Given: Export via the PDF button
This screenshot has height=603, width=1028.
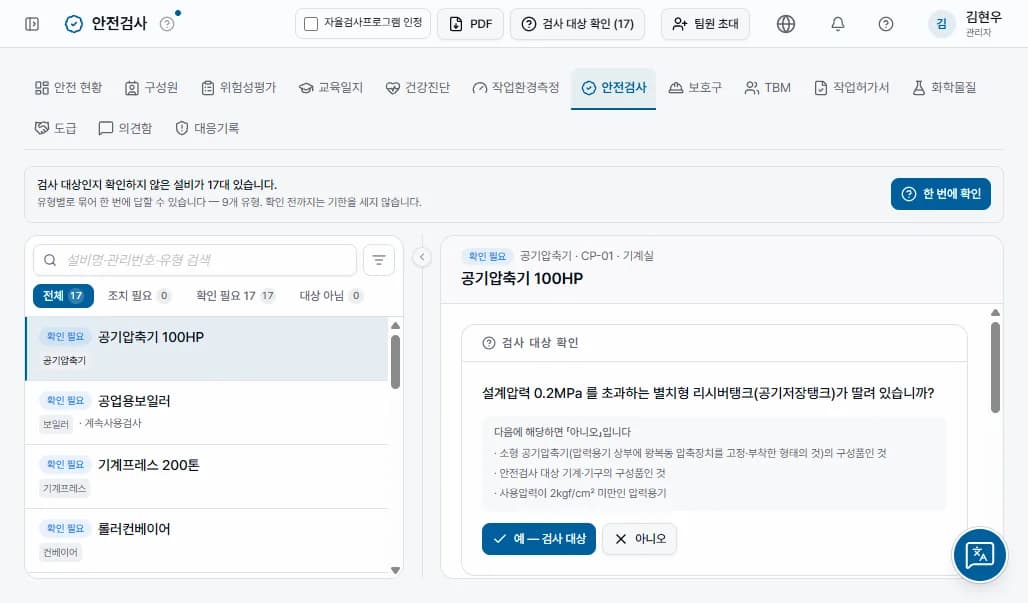Looking at the screenshot, I should click(471, 24).
